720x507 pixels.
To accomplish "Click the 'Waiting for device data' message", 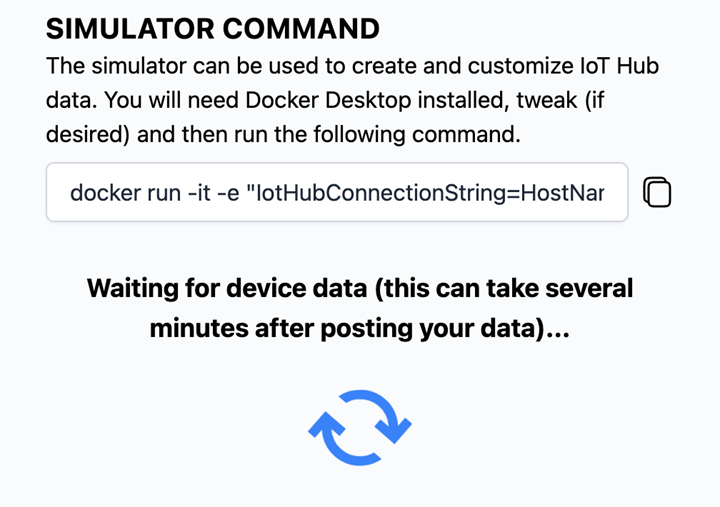I will coord(360,308).
